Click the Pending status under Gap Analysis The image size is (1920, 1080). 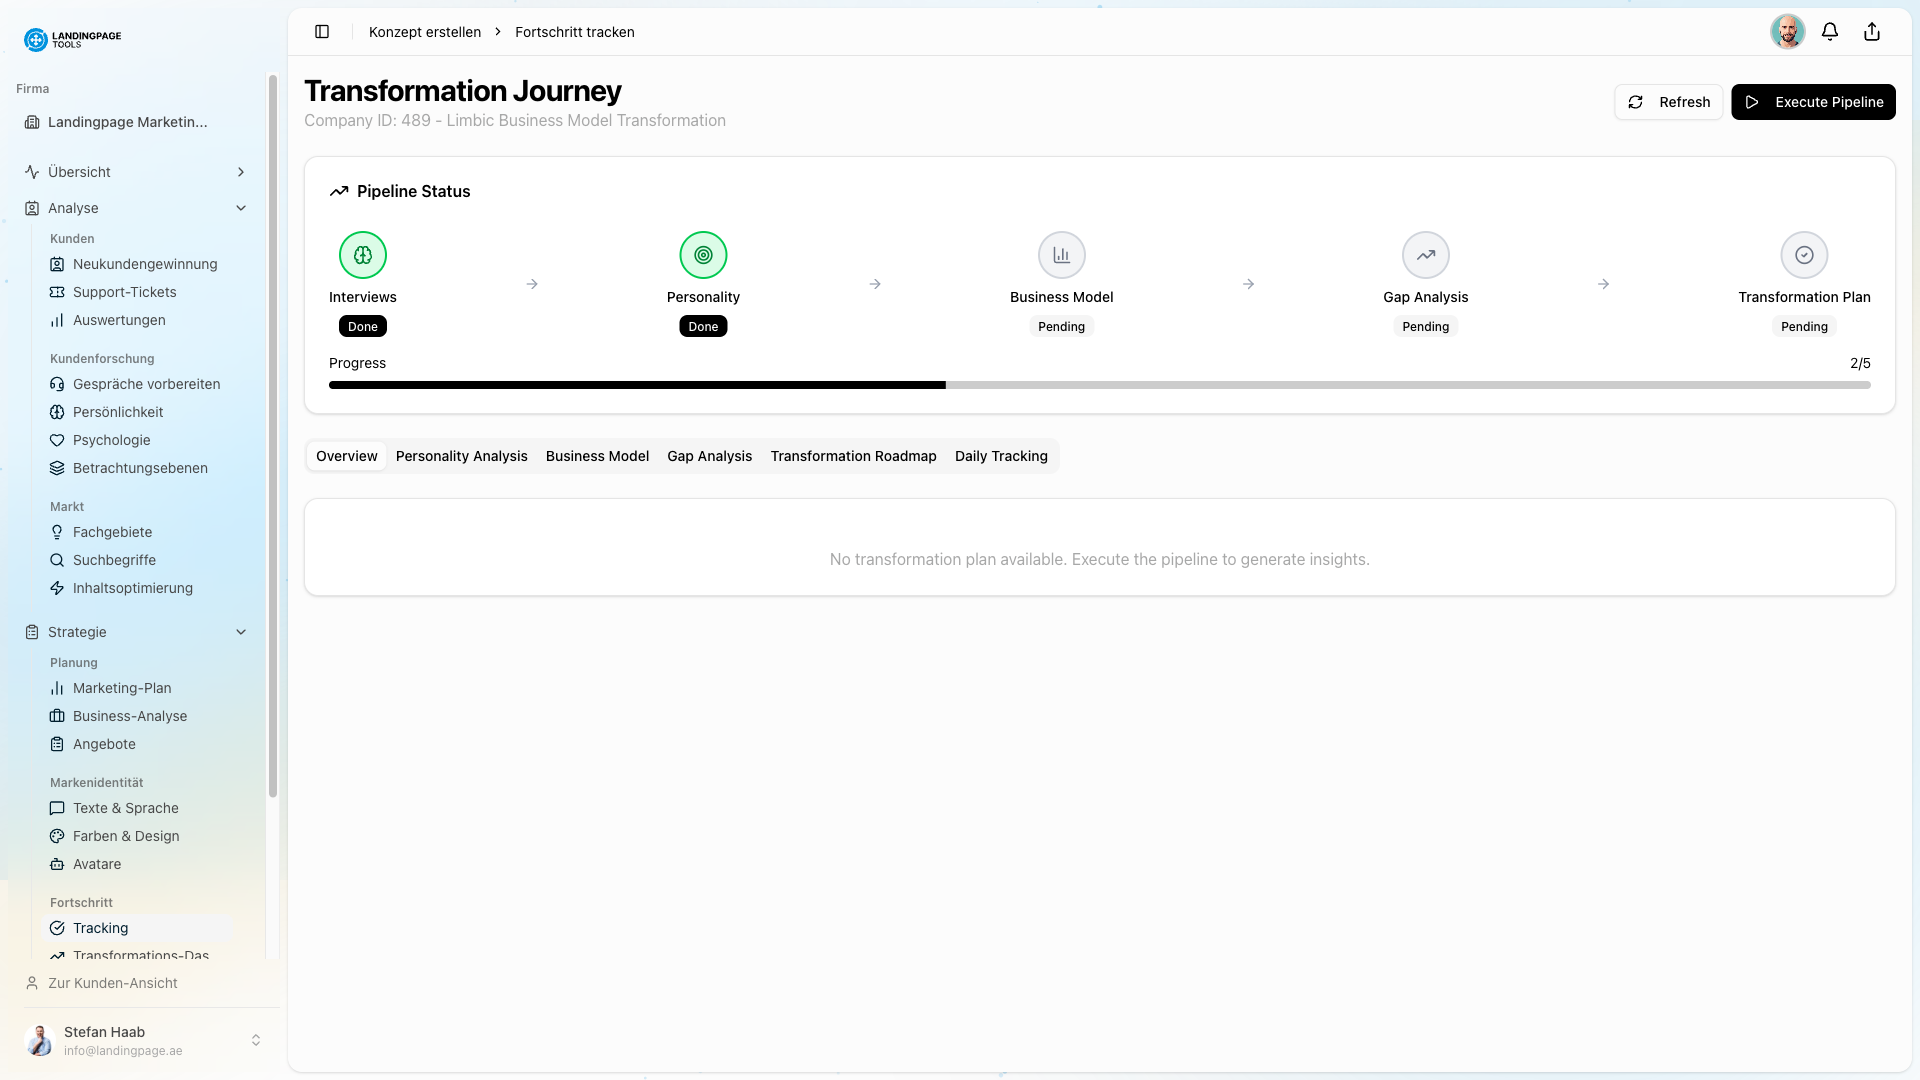(1425, 326)
